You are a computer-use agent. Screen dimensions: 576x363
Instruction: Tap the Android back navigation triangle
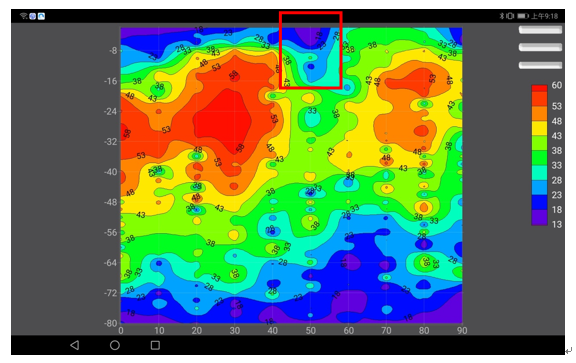pyautogui.click(x=75, y=345)
